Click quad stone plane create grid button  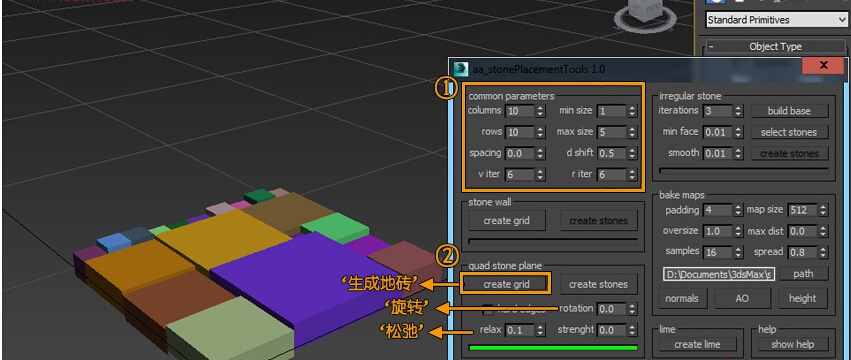[x=506, y=284]
